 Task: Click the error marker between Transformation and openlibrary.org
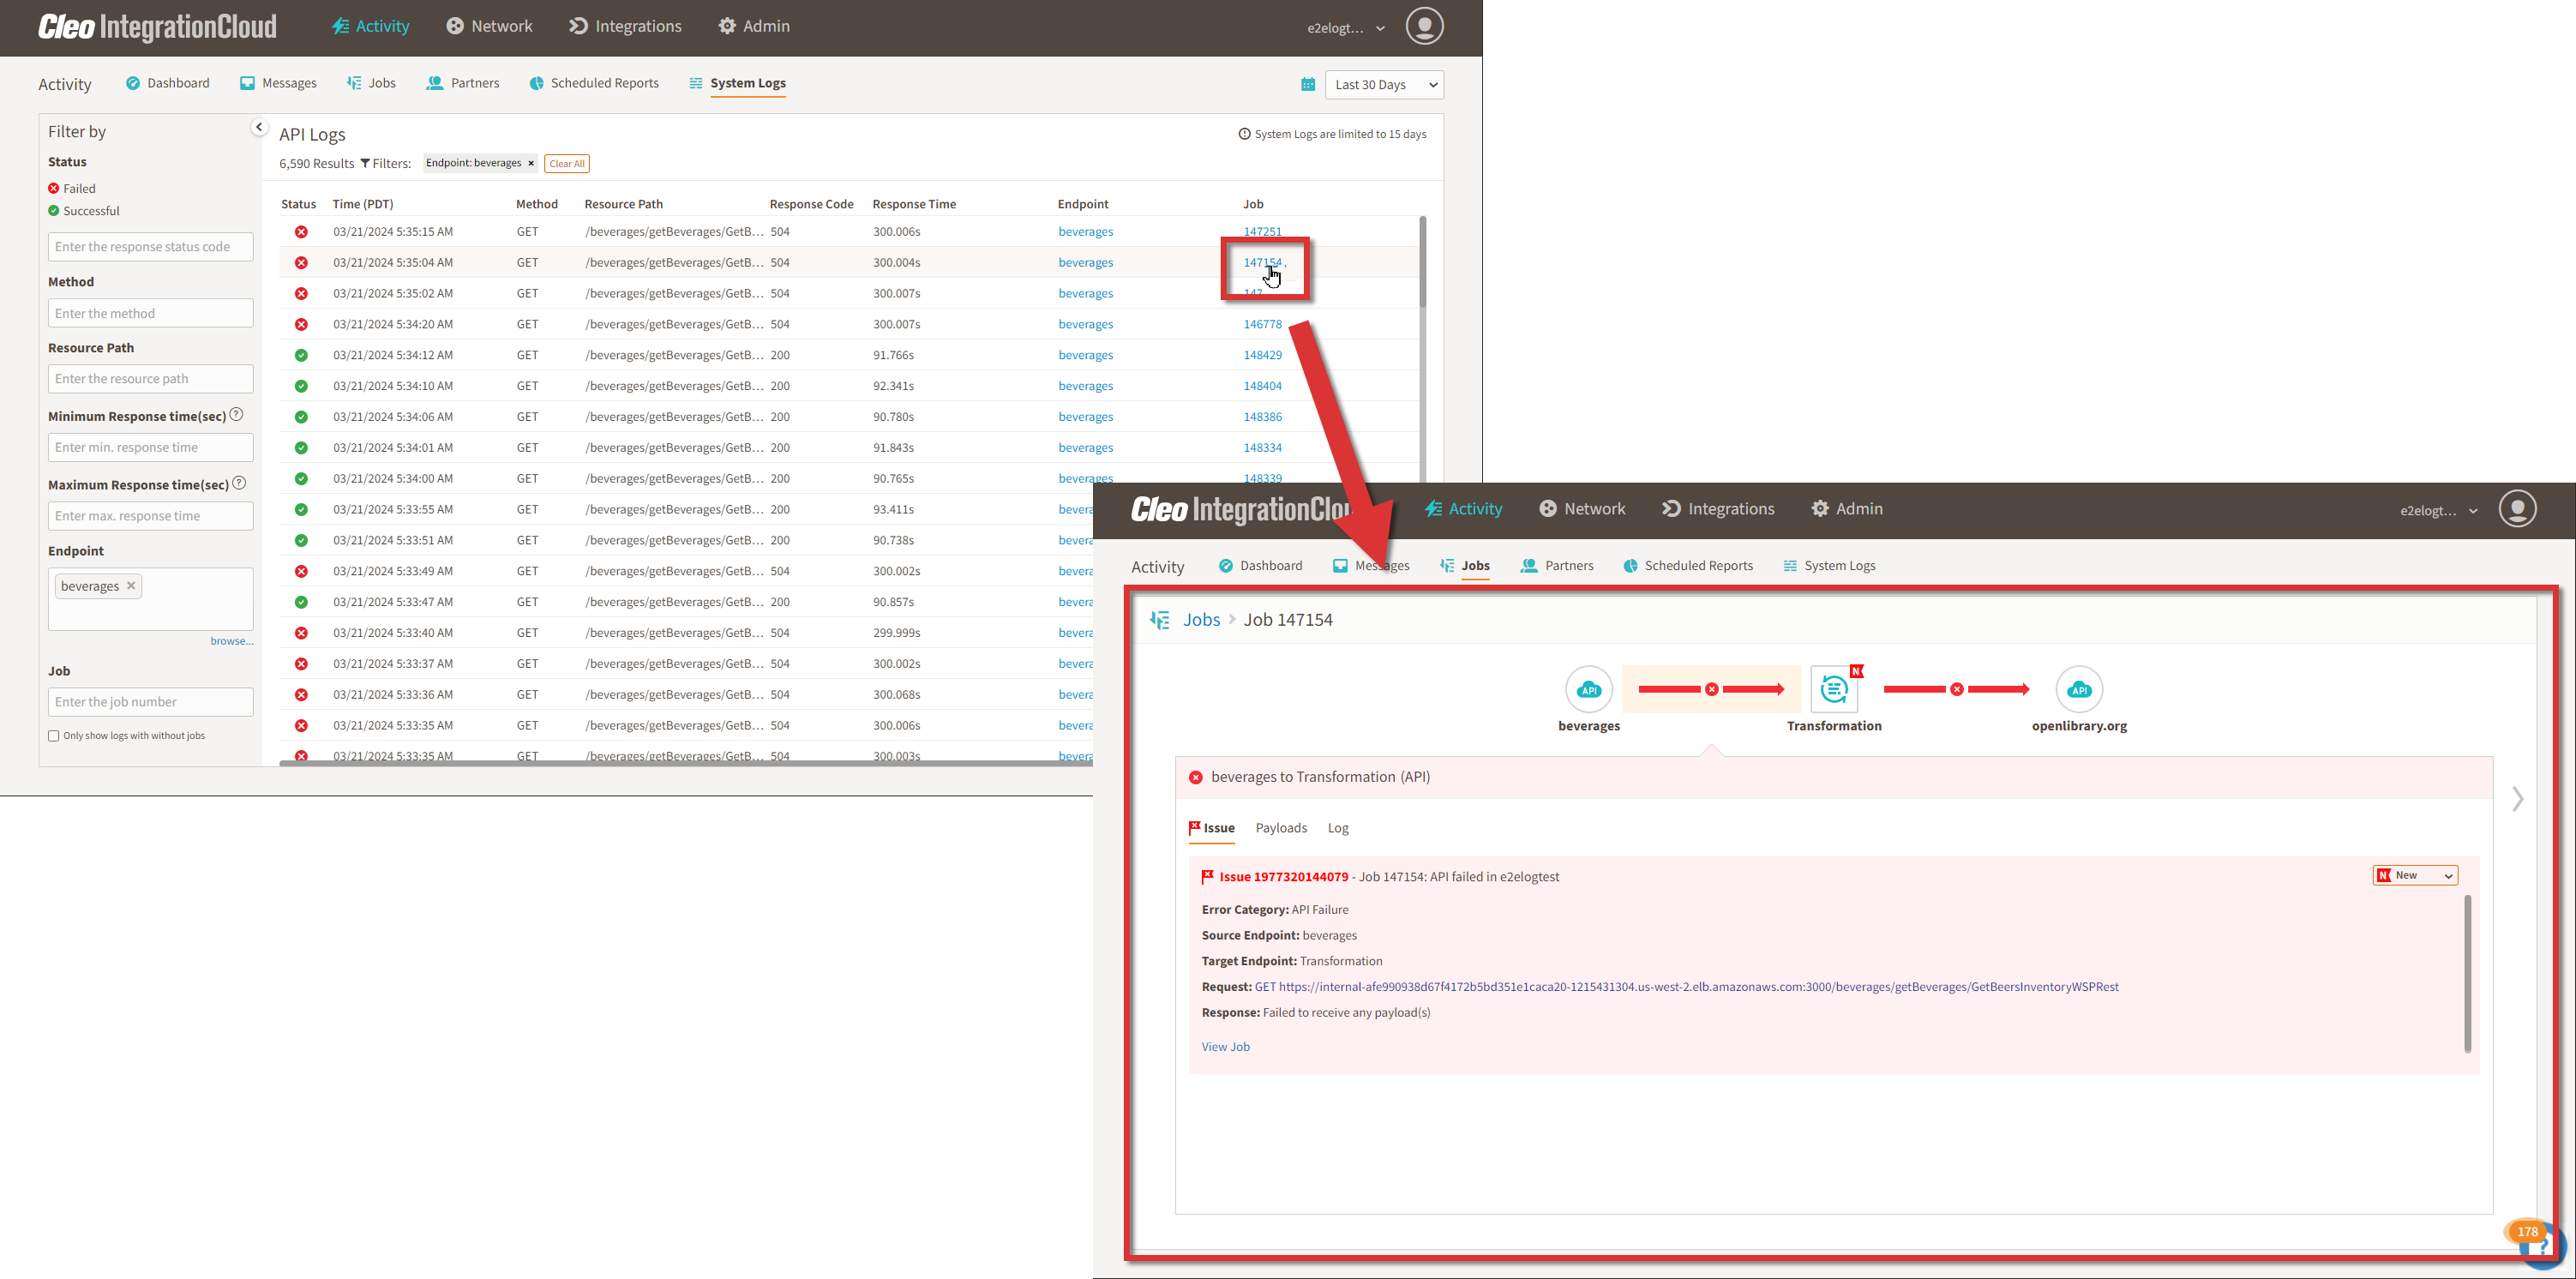(x=1957, y=690)
